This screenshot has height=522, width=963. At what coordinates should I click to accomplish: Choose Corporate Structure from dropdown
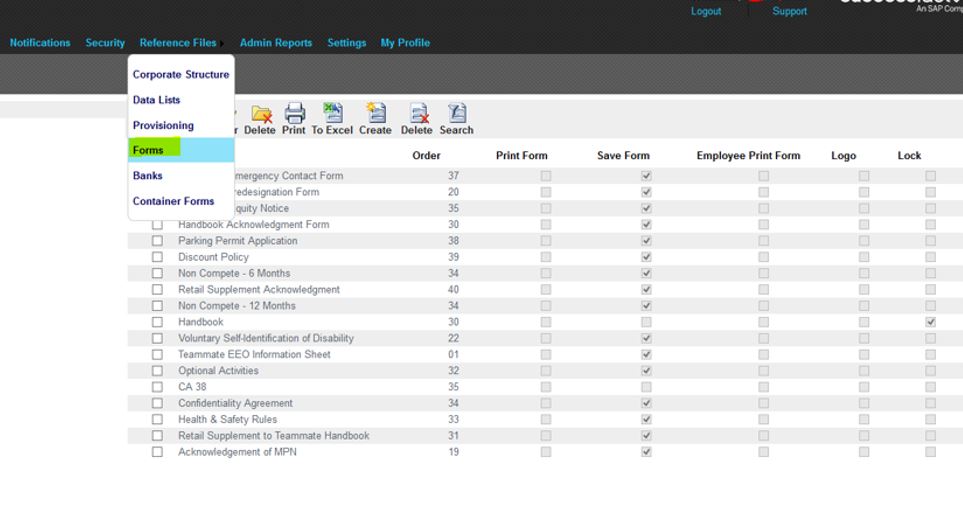tap(181, 74)
